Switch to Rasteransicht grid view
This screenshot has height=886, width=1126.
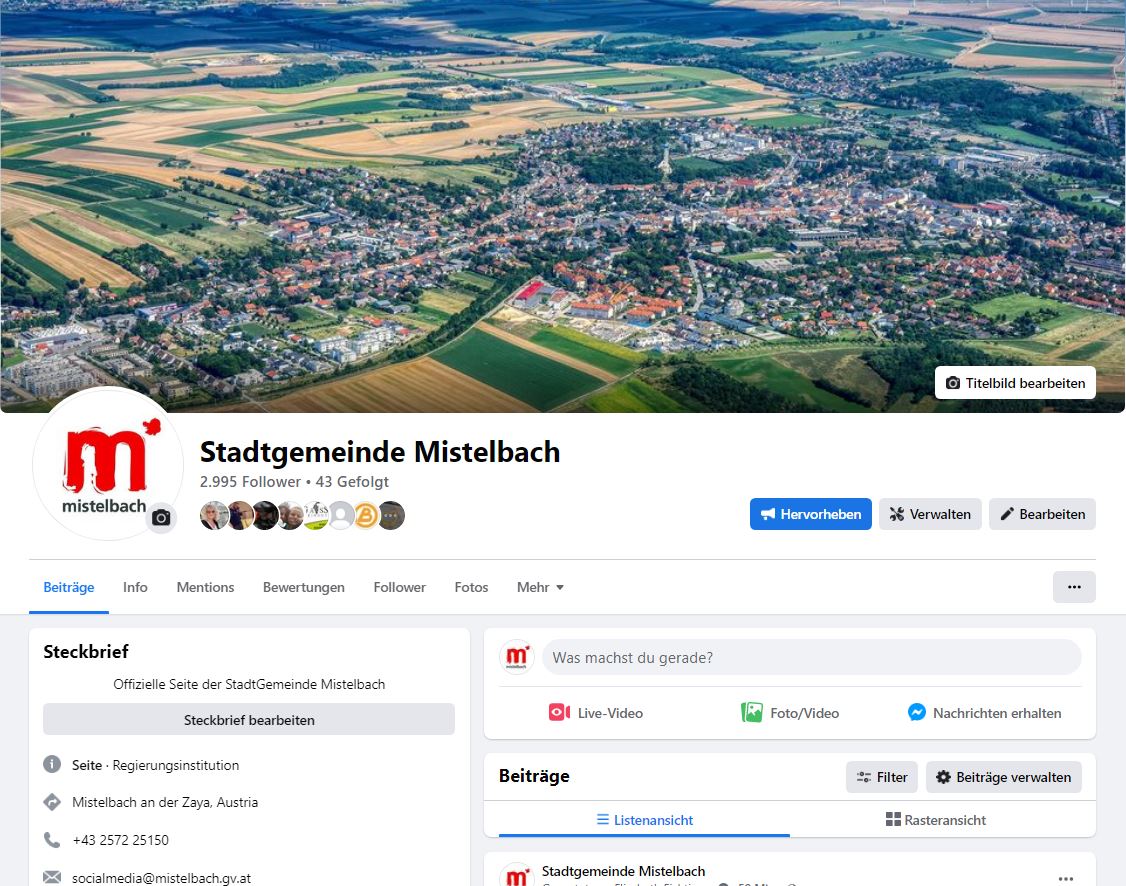(x=936, y=820)
